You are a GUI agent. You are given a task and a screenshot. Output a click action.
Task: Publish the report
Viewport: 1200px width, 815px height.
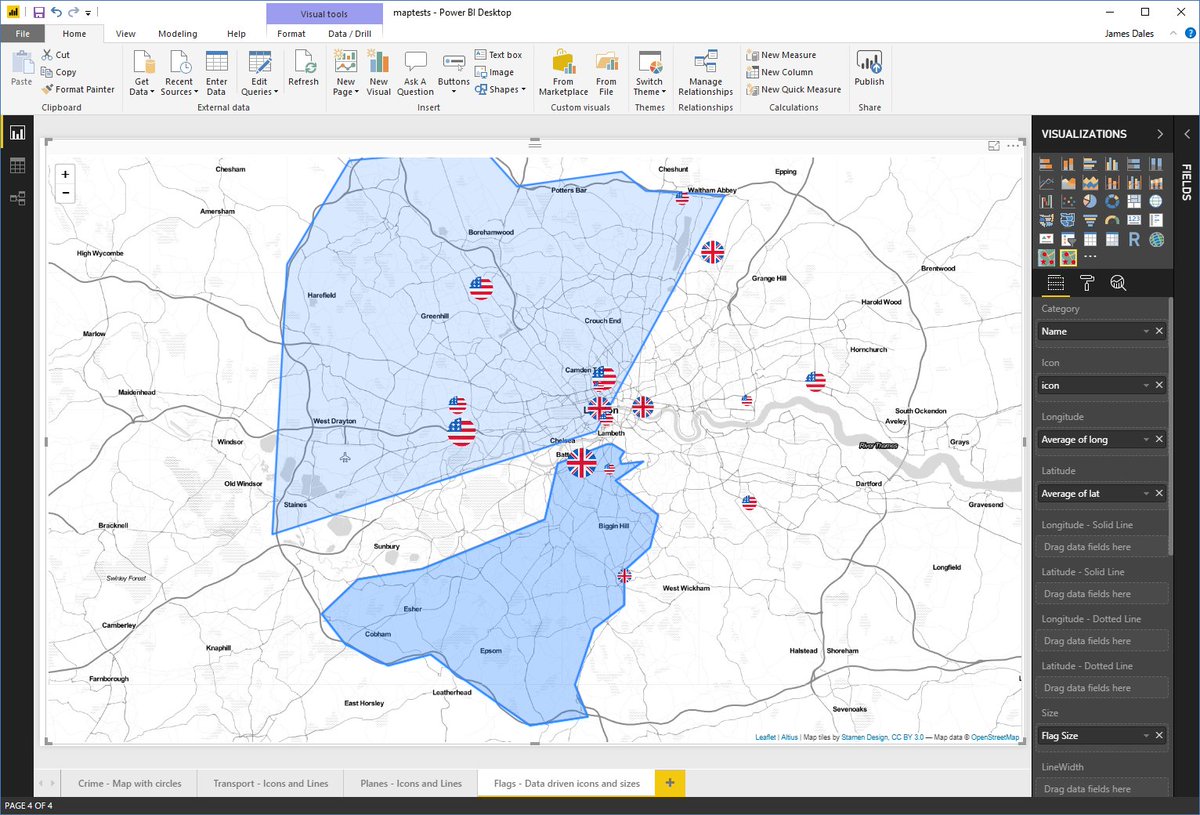(x=869, y=68)
